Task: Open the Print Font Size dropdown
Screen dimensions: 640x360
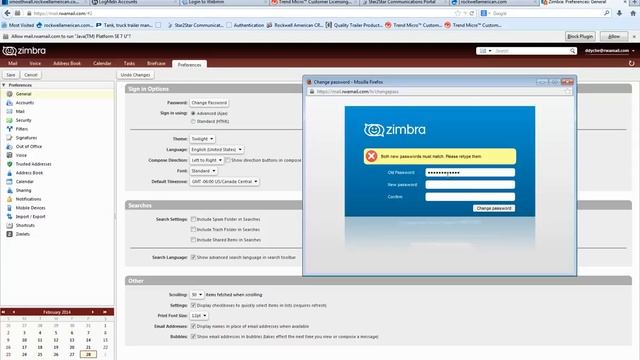Action: [x=199, y=316]
